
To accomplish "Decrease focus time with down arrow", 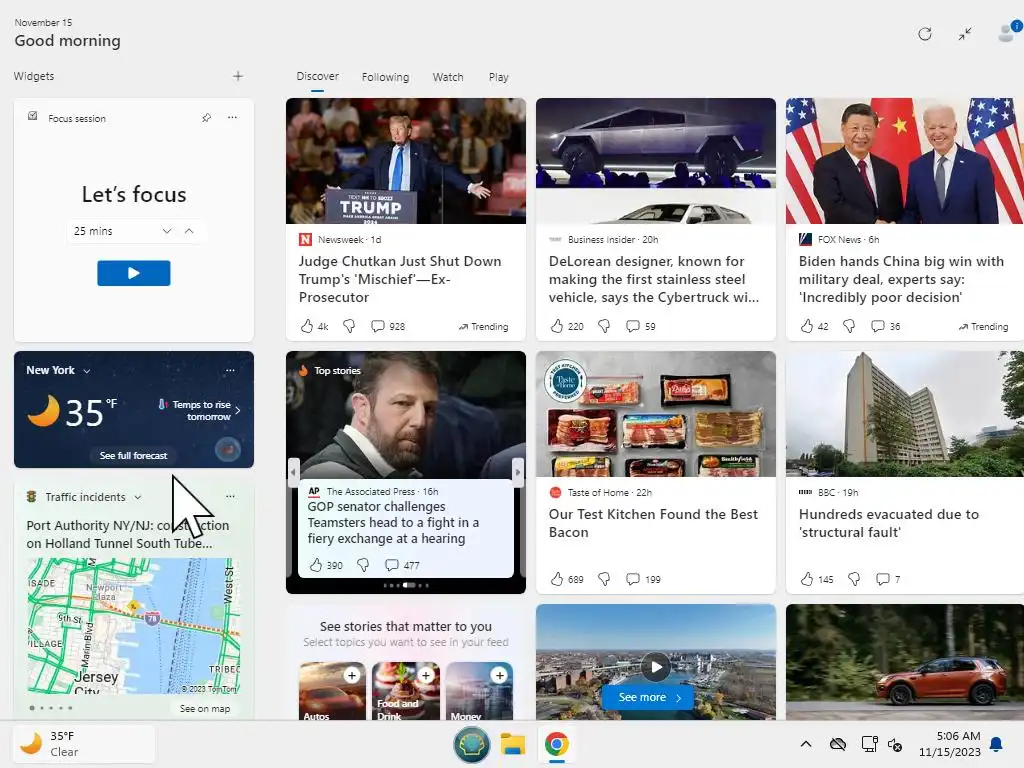I will pyautogui.click(x=167, y=231).
